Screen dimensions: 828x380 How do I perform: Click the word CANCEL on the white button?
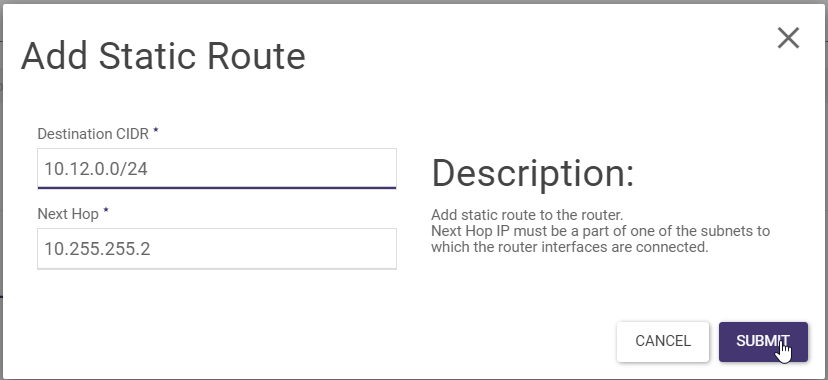point(663,341)
